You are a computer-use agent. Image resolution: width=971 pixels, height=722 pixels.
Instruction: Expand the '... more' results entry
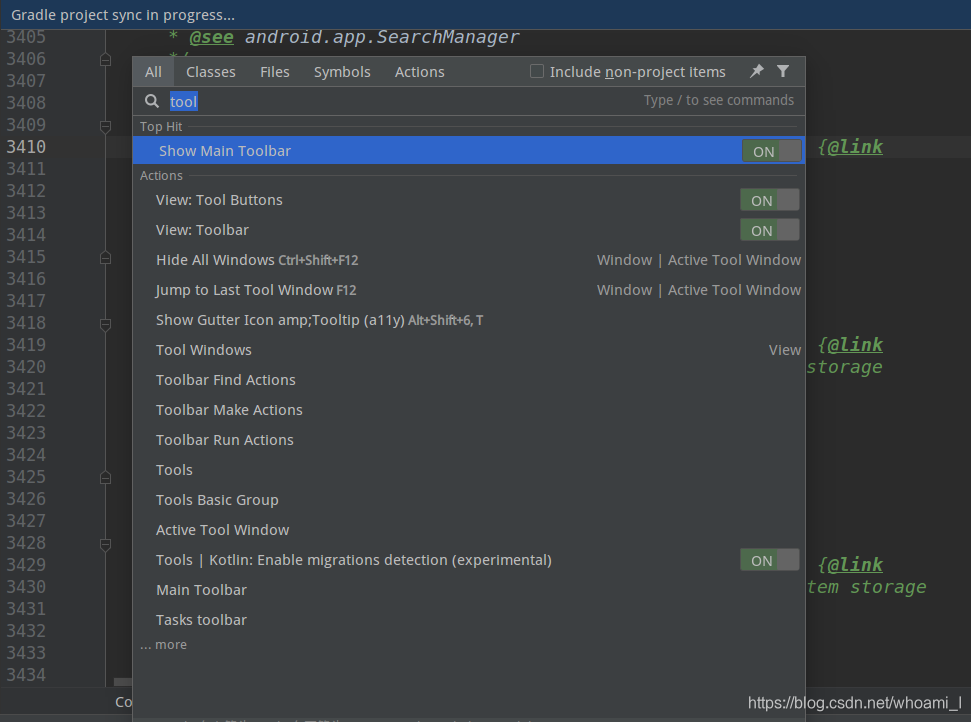tap(163, 644)
